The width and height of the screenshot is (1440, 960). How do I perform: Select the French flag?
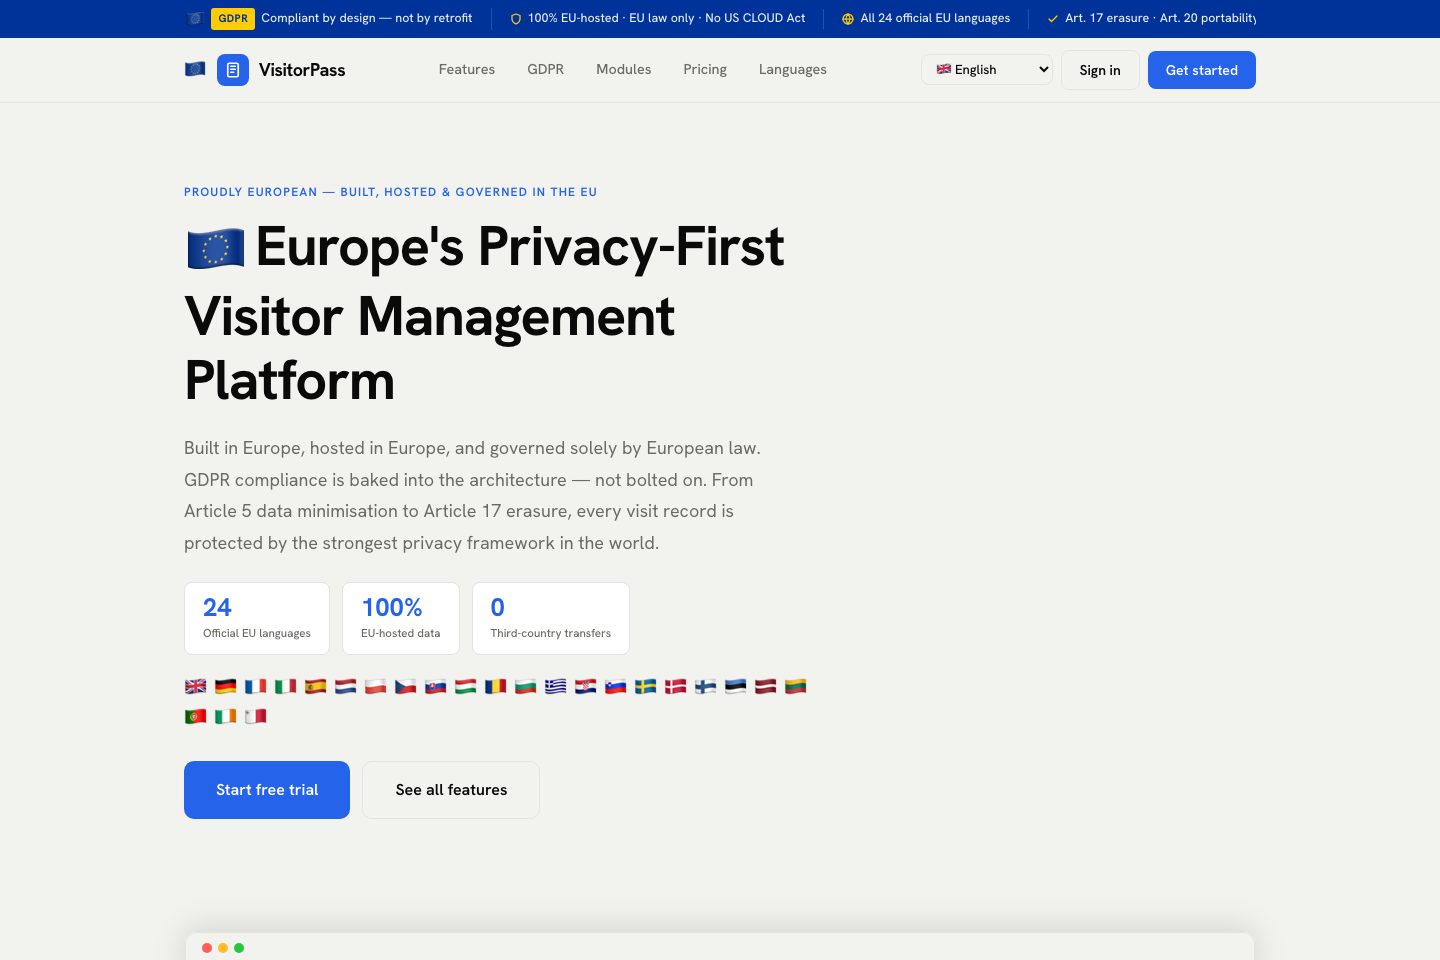coord(256,686)
